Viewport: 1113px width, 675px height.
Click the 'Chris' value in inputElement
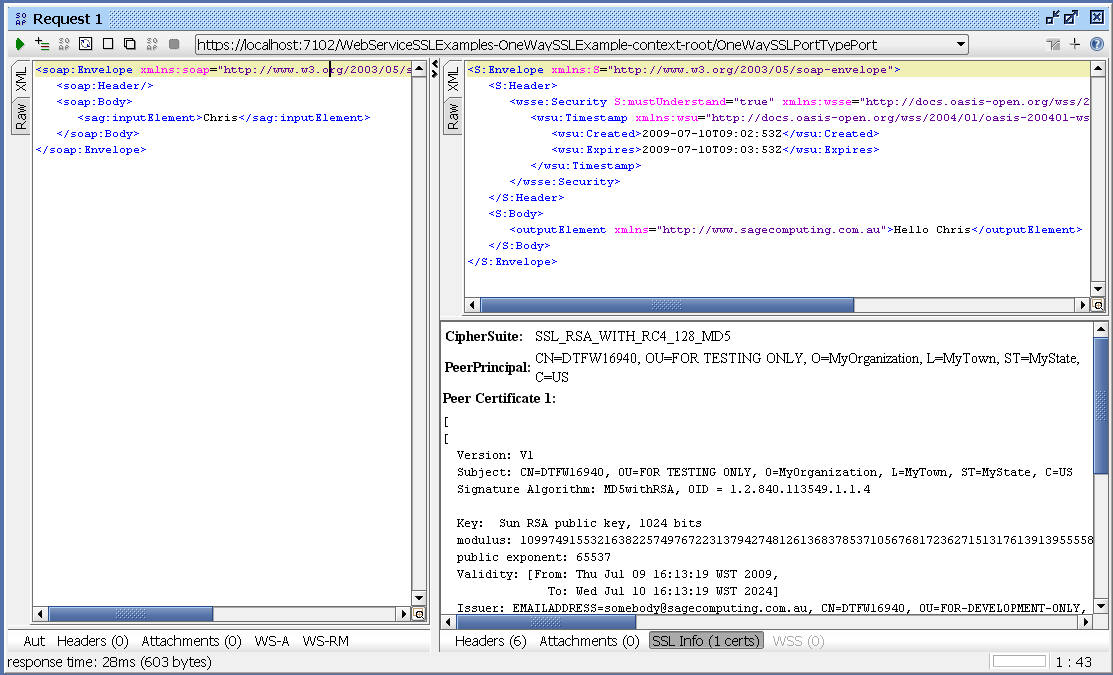pos(220,118)
